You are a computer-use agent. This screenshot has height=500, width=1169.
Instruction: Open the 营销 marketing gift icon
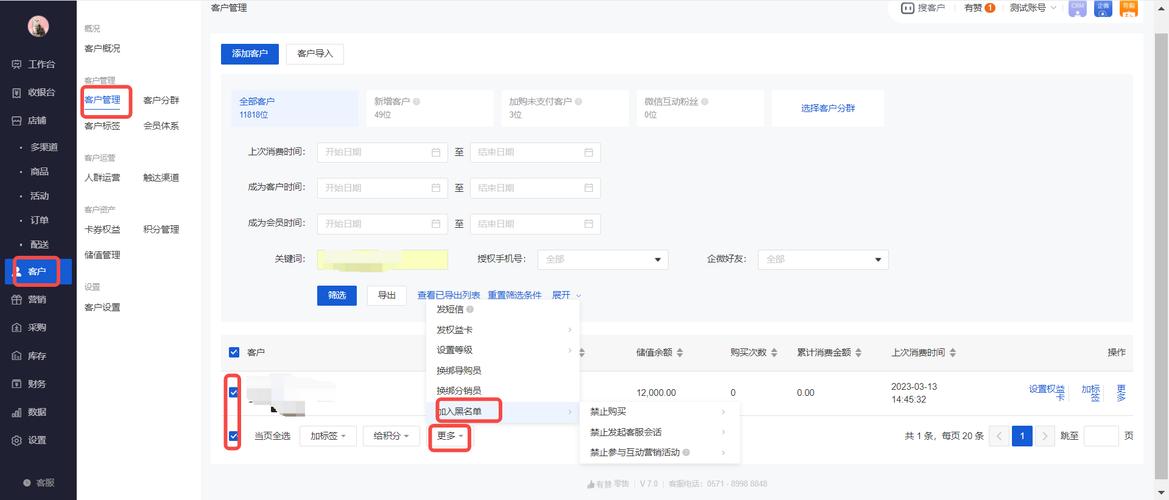coord(16,299)
